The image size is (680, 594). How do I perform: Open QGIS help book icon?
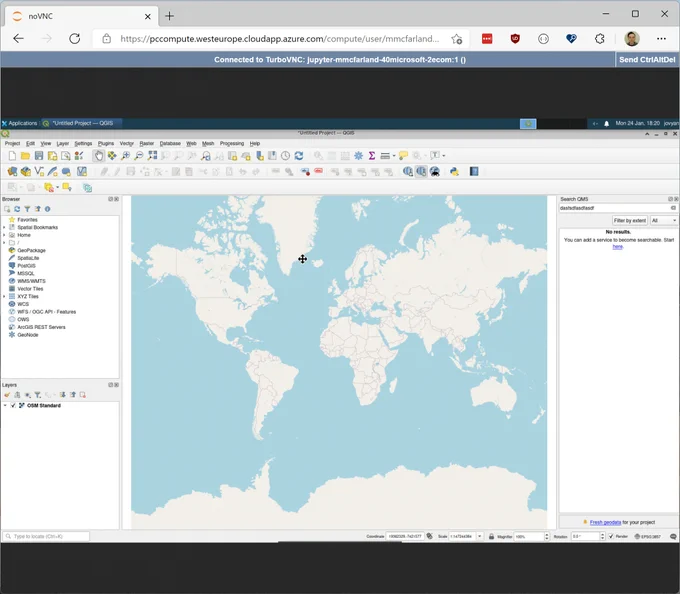[x=474, y=172]
